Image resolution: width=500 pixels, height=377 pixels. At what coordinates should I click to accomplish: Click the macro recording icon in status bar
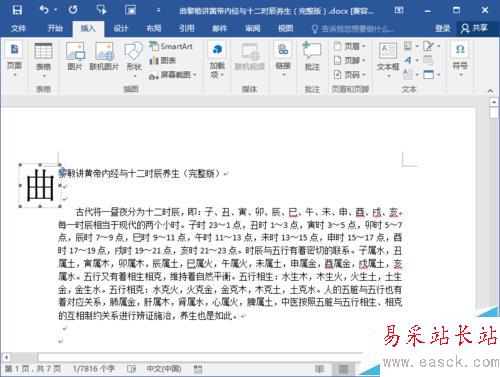(198, 369)
